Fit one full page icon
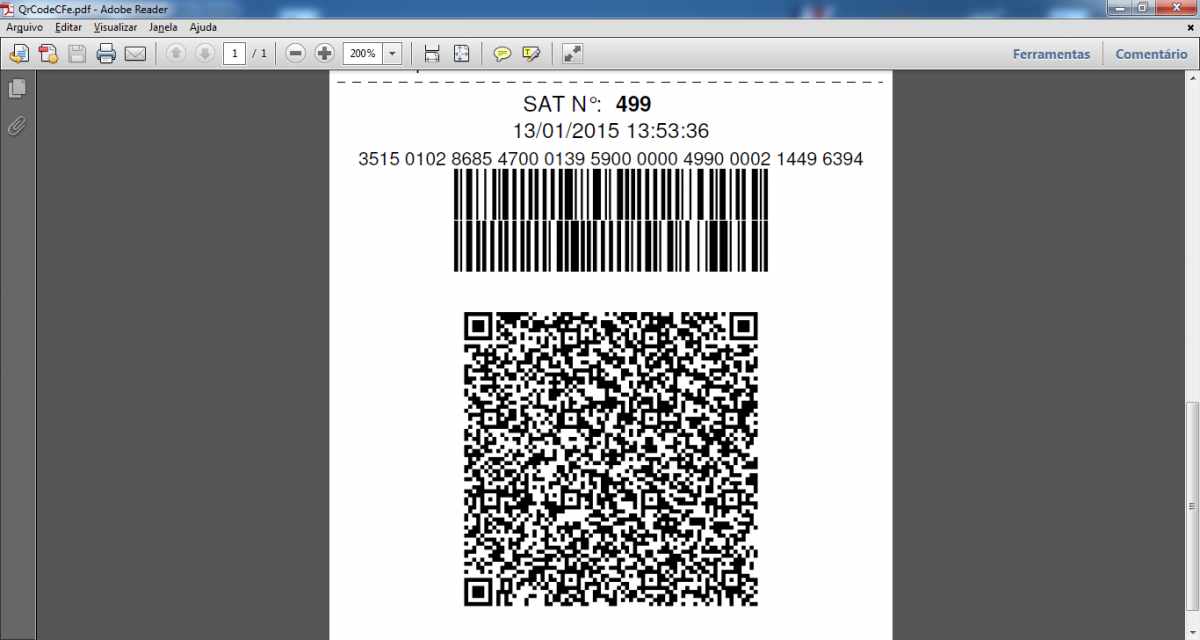 [461, 54]
